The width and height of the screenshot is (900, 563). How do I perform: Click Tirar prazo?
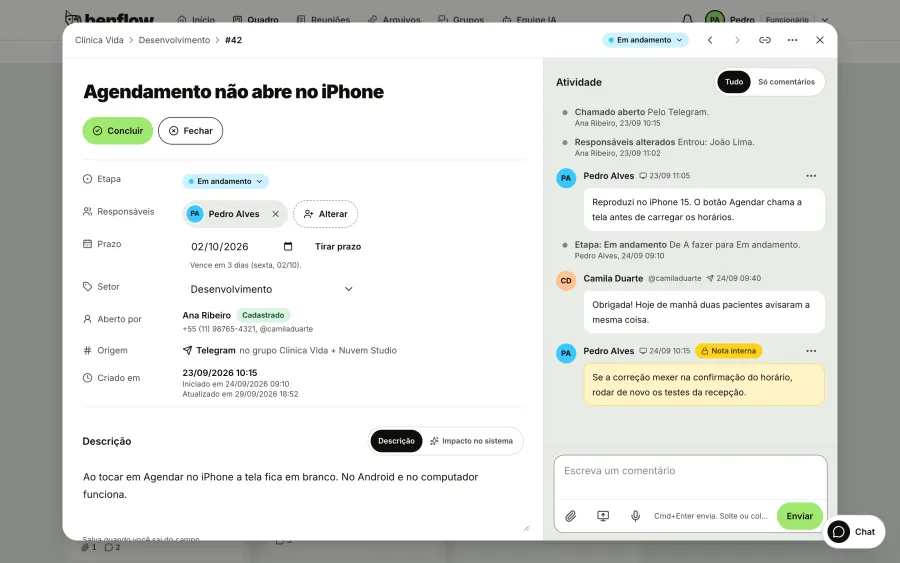338,247
